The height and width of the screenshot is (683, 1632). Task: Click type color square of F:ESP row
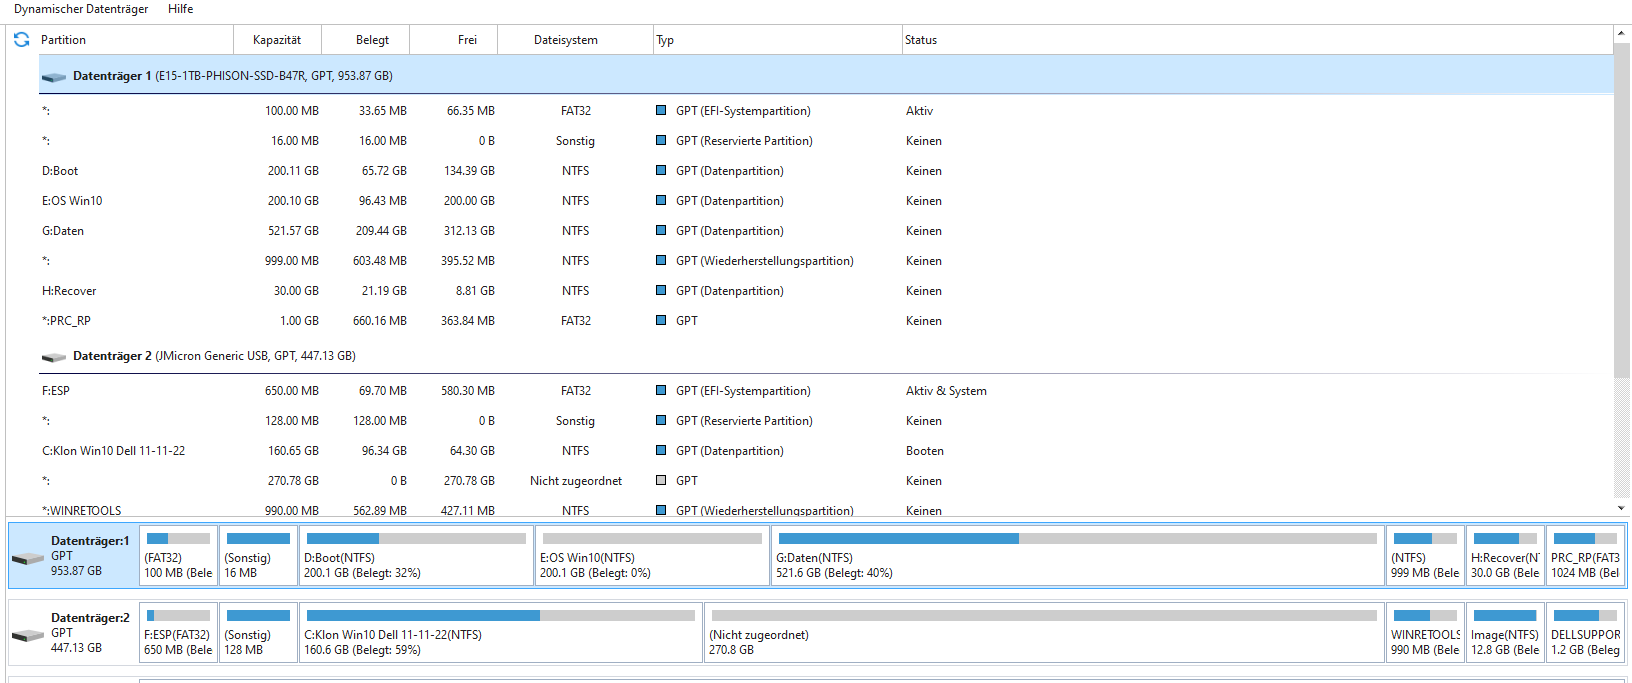(661, 390)
